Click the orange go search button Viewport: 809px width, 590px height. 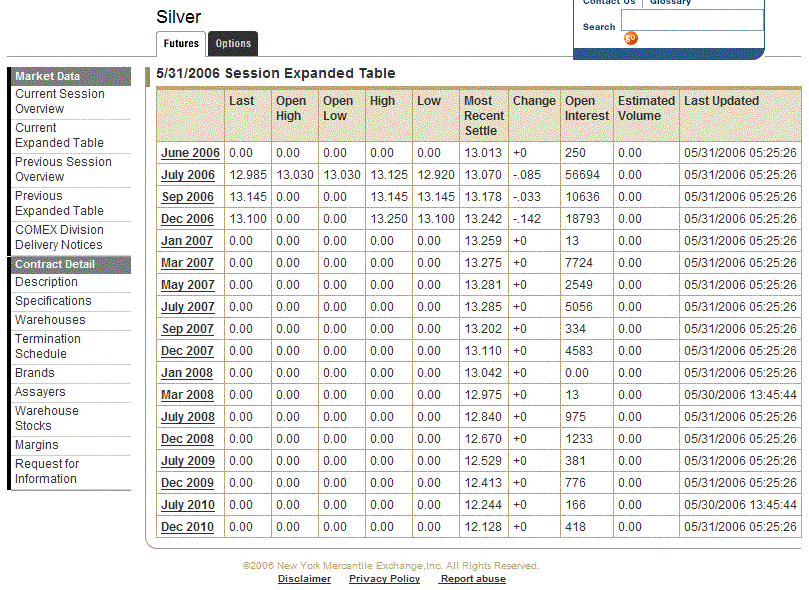tap(630, 38)
